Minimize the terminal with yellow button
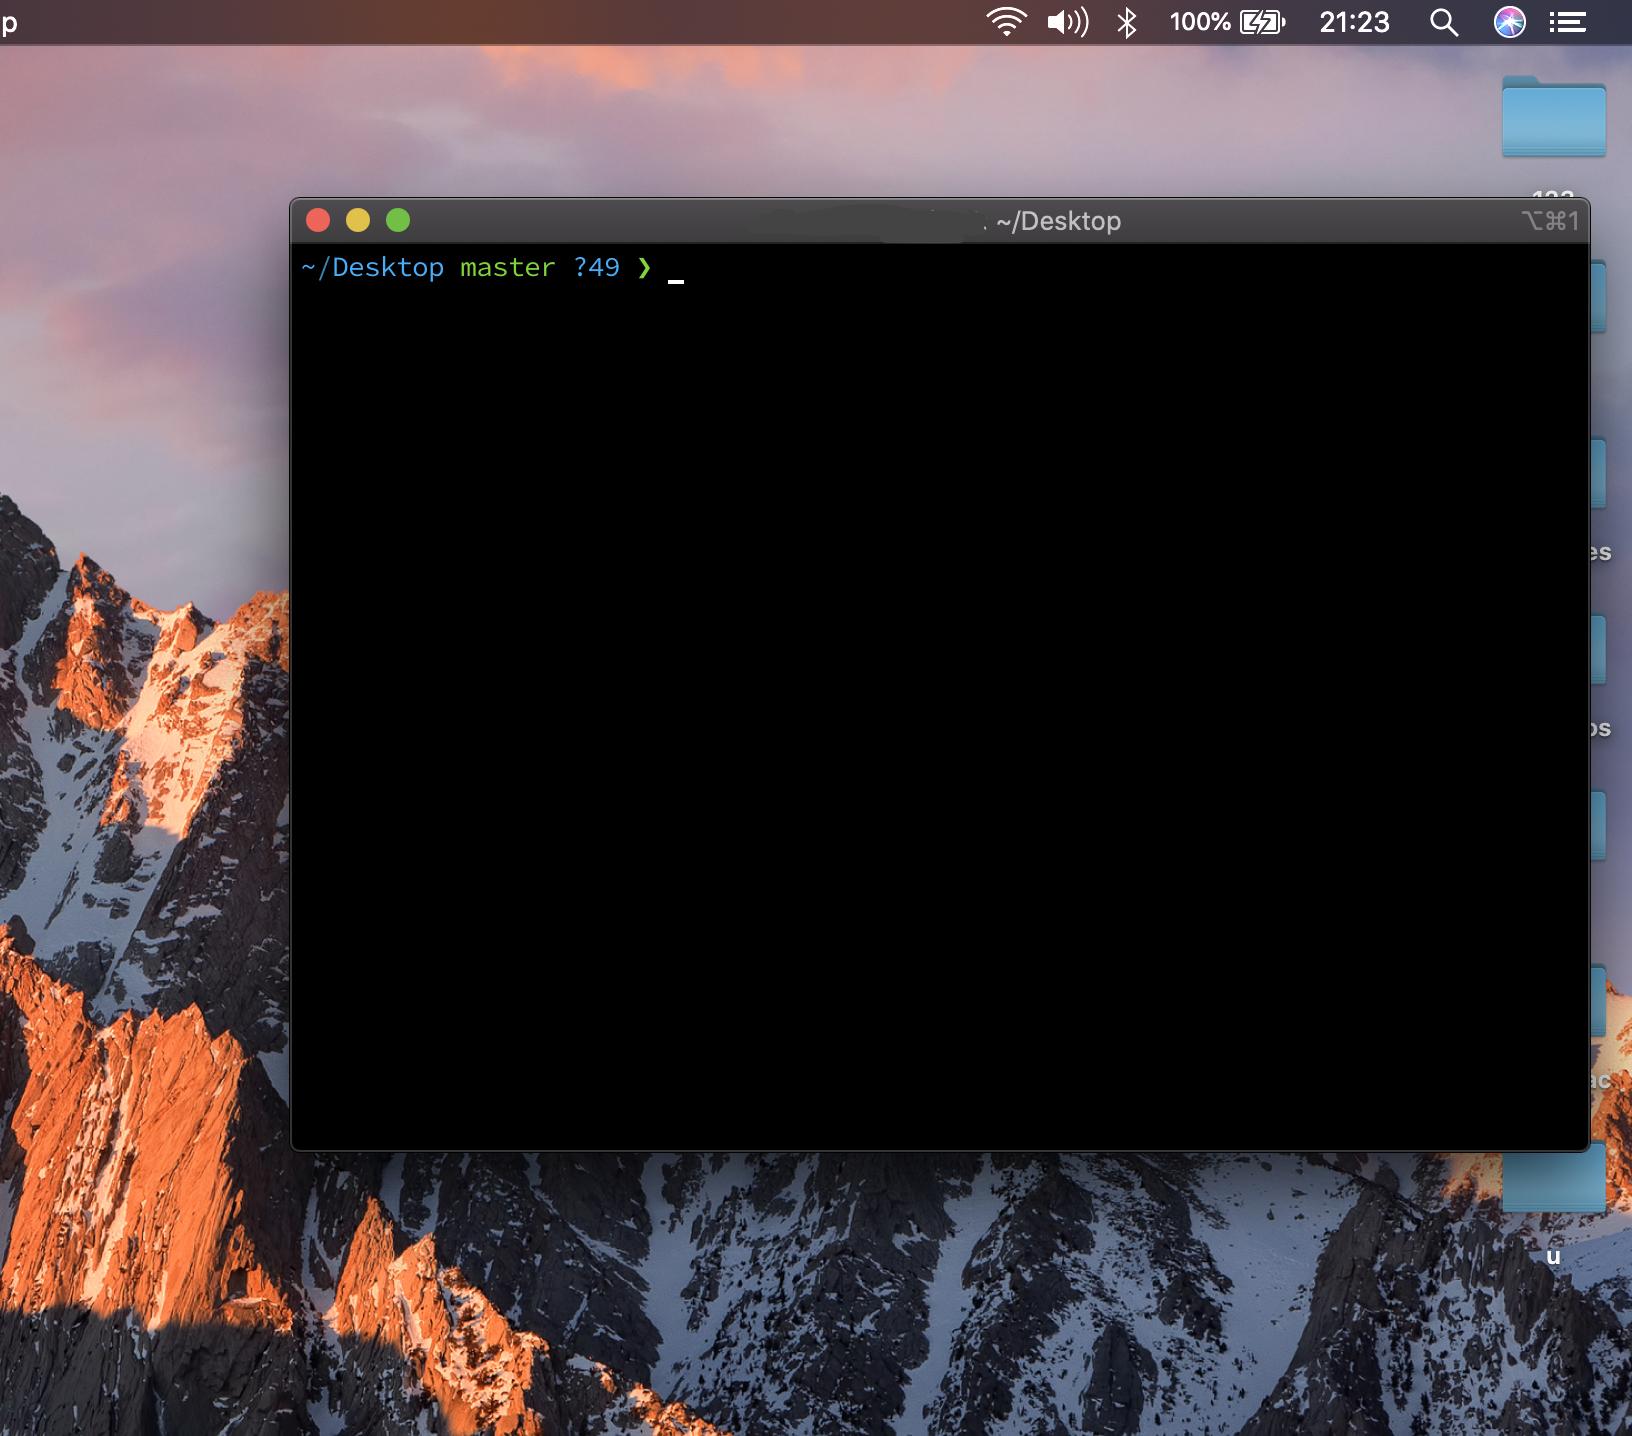Screen dimensions: 1632x1436 pos(358,220)
